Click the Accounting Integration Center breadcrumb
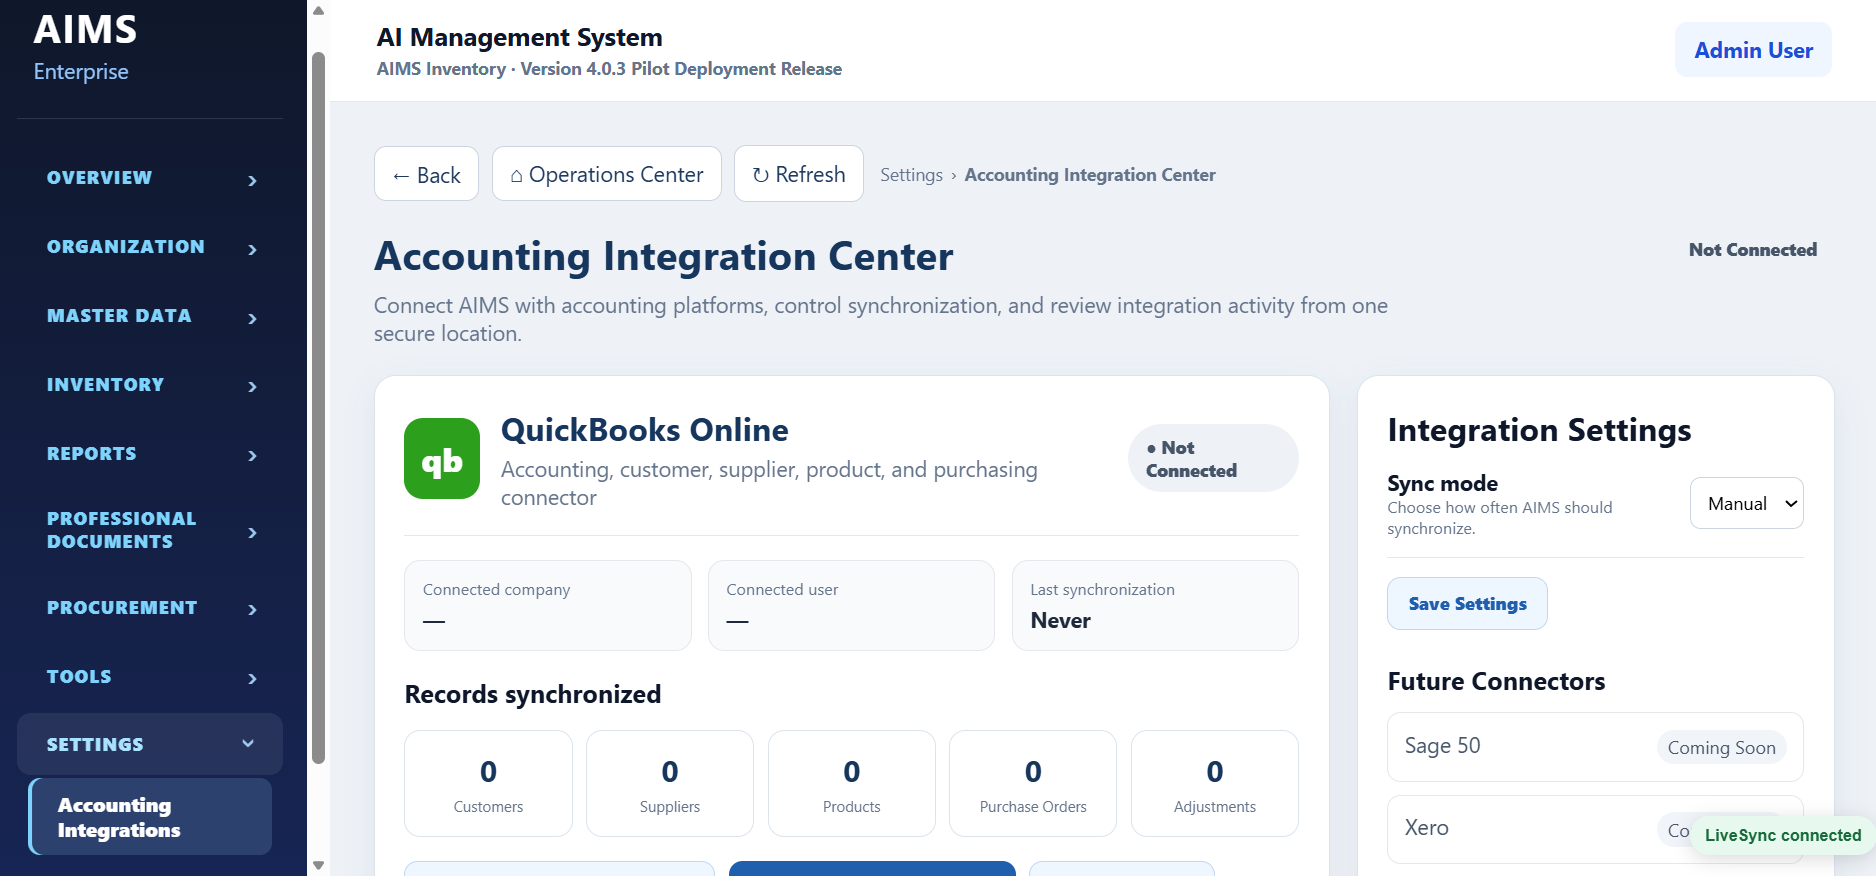1876x876 pixels. [x=1090, y=175]
